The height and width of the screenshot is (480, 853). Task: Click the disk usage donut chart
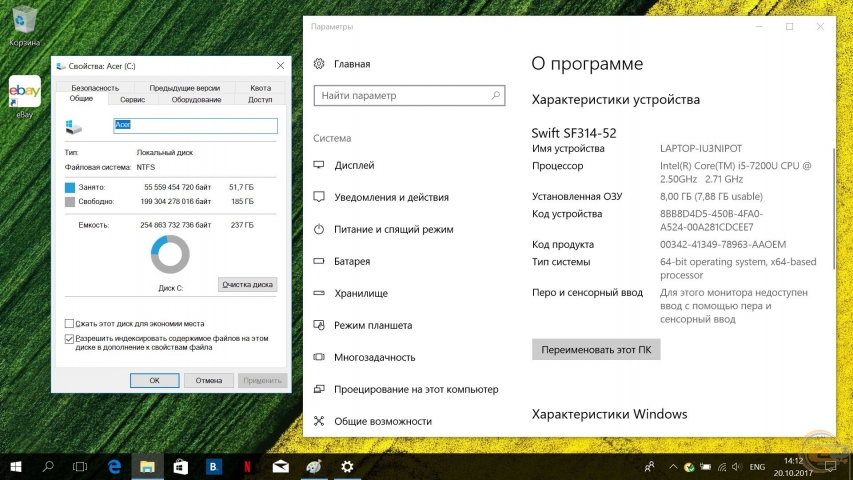(170, 254)
